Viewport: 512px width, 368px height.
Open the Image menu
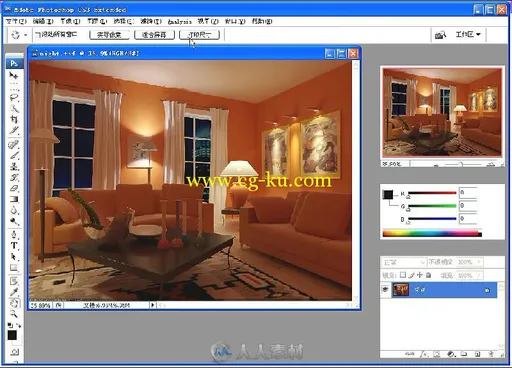[70, 21]
